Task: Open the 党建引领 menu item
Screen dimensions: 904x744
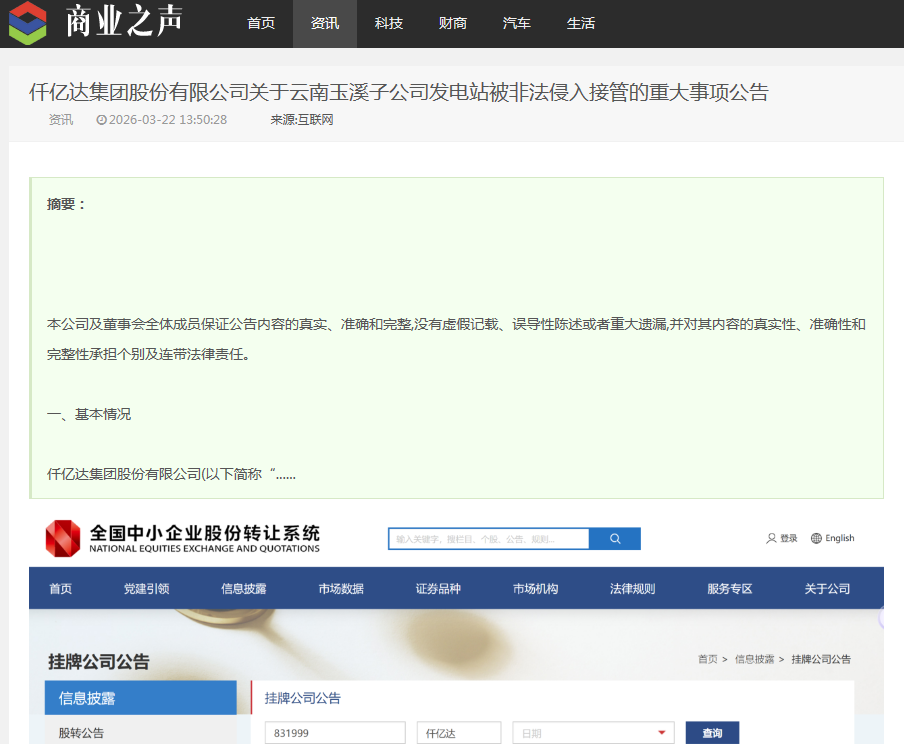Action: (x=146, y=588)
